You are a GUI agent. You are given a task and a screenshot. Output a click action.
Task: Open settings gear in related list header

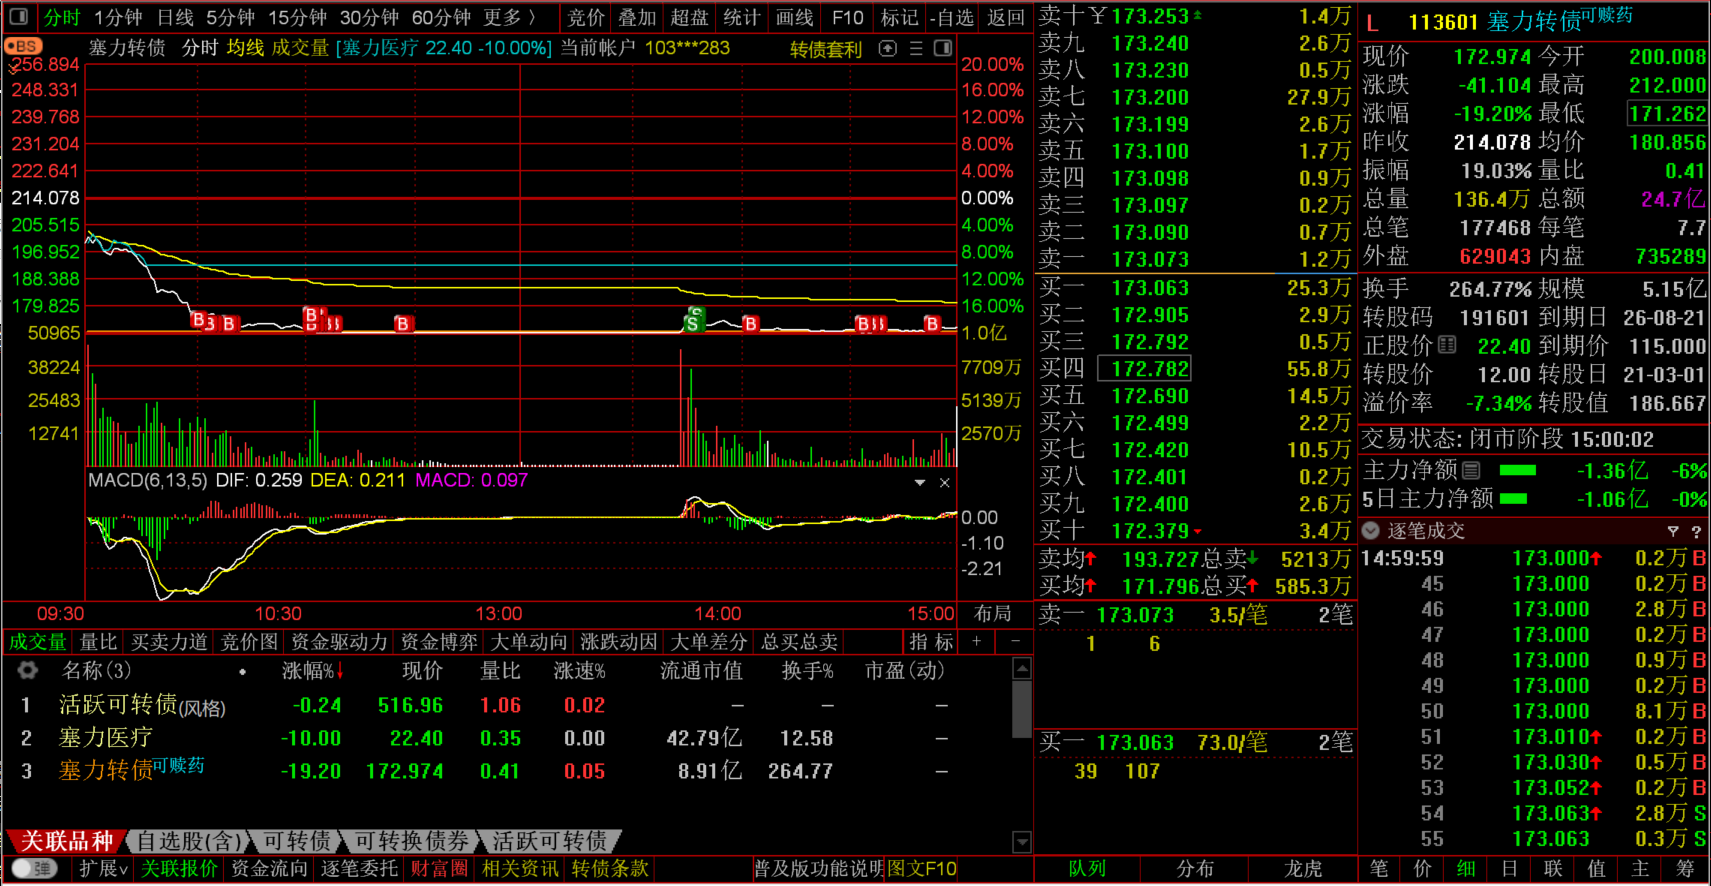point(28,671)
